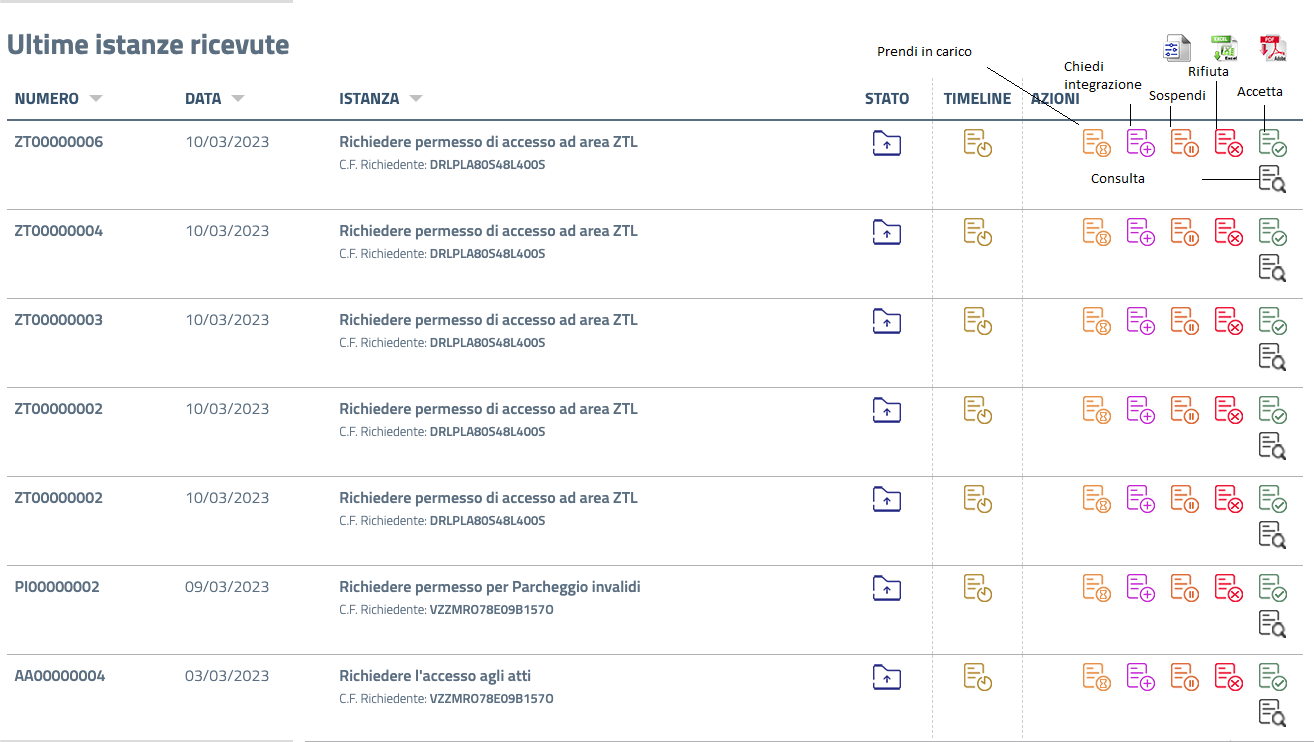
Task: Suspend instance ZT00000003
Action: coord(1185,321)
